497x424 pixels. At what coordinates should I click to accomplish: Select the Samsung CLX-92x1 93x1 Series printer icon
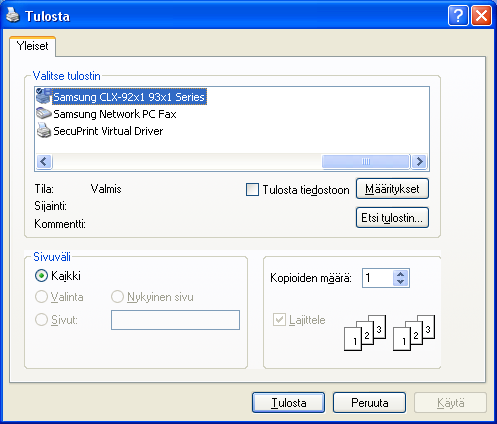pyautogui.click(x=44, y=96)
